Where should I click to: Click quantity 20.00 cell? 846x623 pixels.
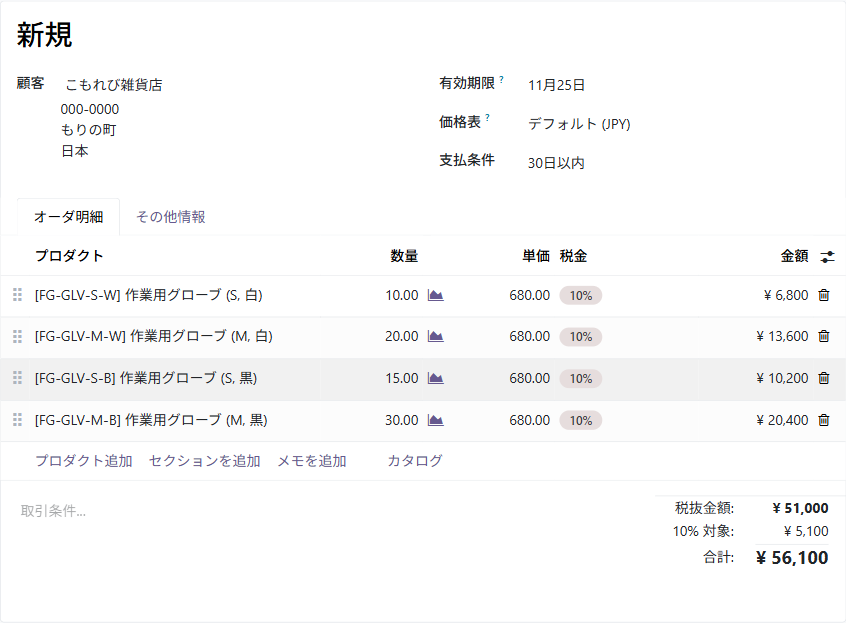401,336
